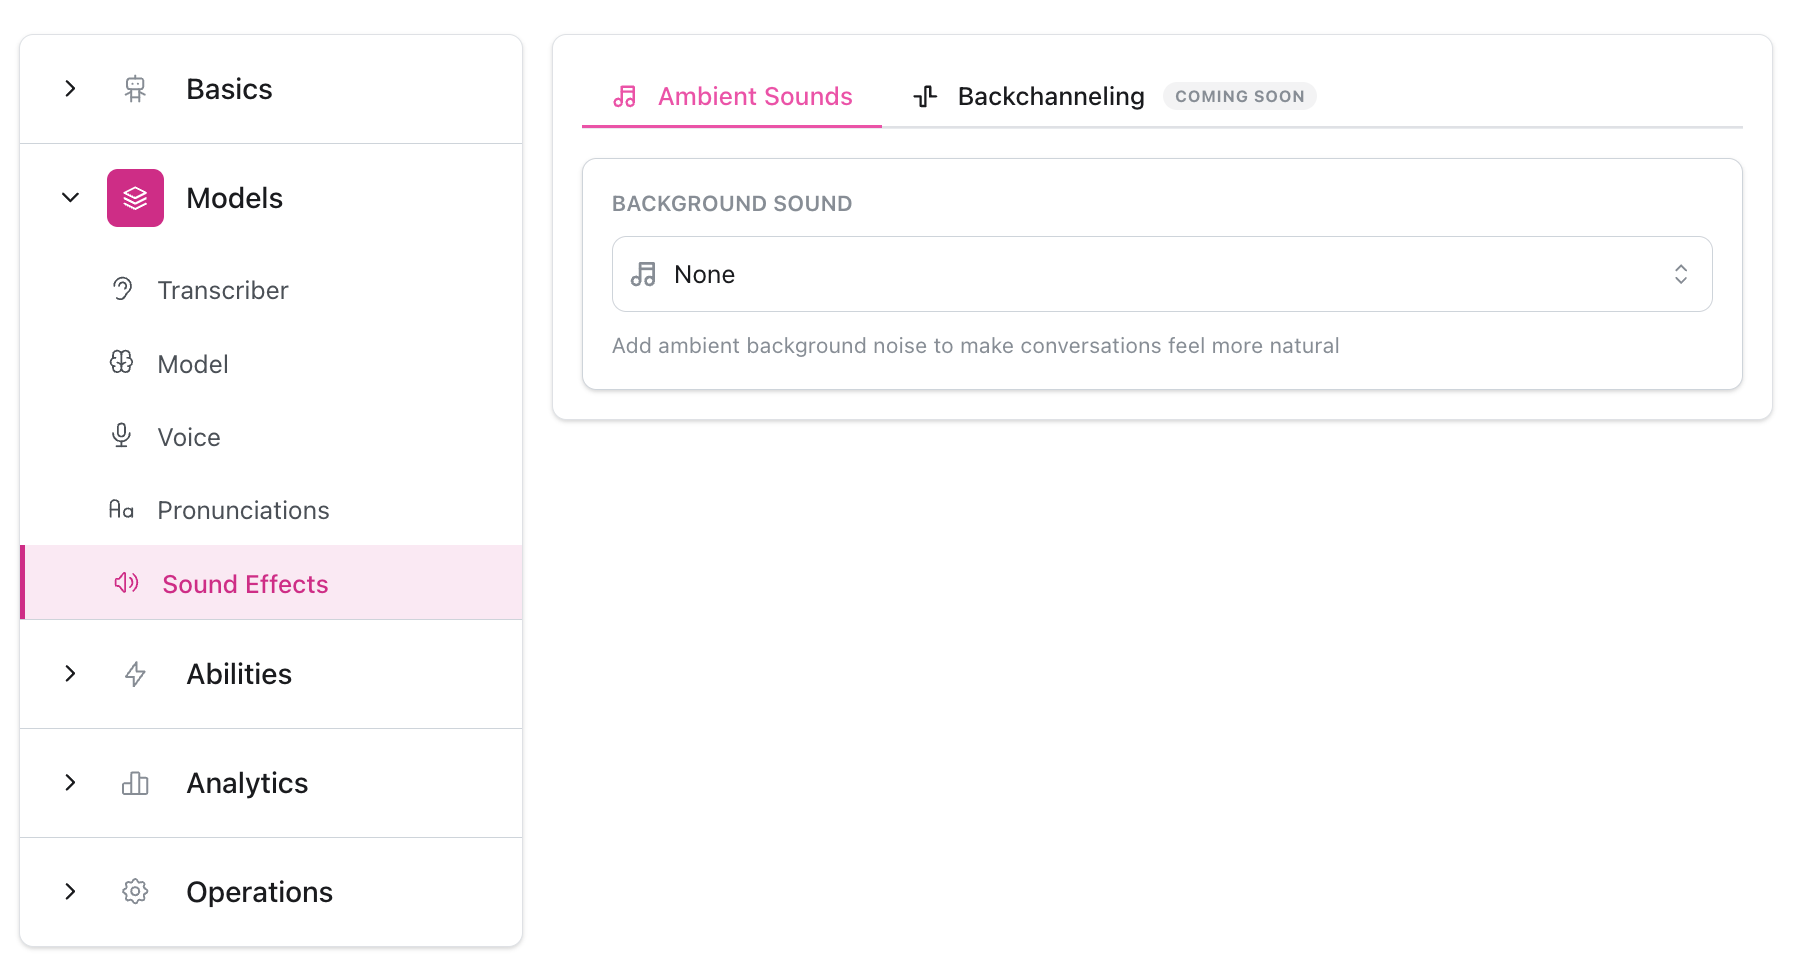The height and width of the screenshot is (980, 1800).
Task: Collapse the Models section
Action: coord(70,197)
